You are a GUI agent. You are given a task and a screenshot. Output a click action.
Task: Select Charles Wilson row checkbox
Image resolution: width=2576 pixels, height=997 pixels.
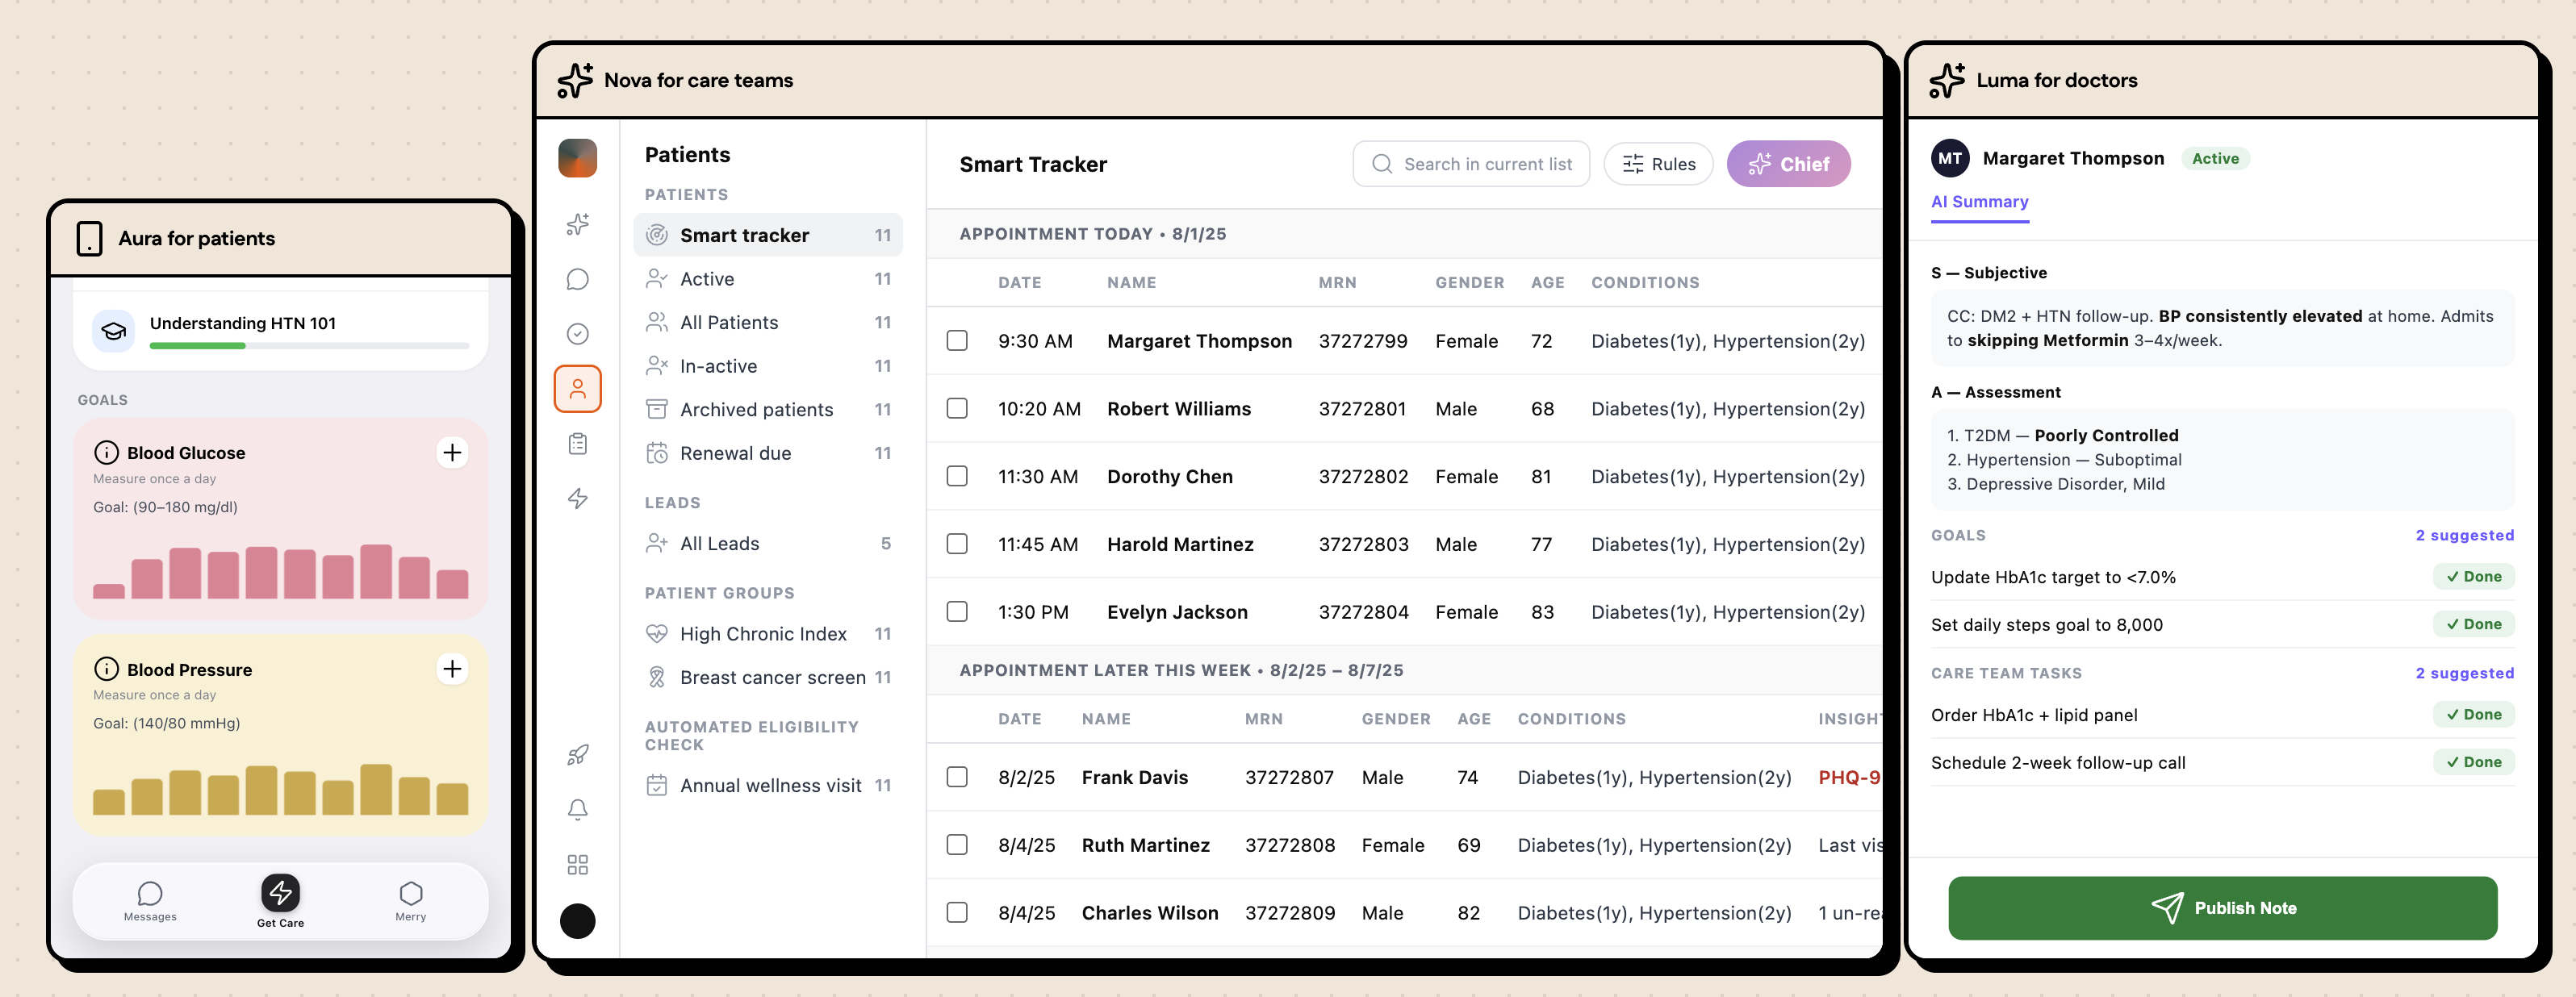click(x=957, y=913)
